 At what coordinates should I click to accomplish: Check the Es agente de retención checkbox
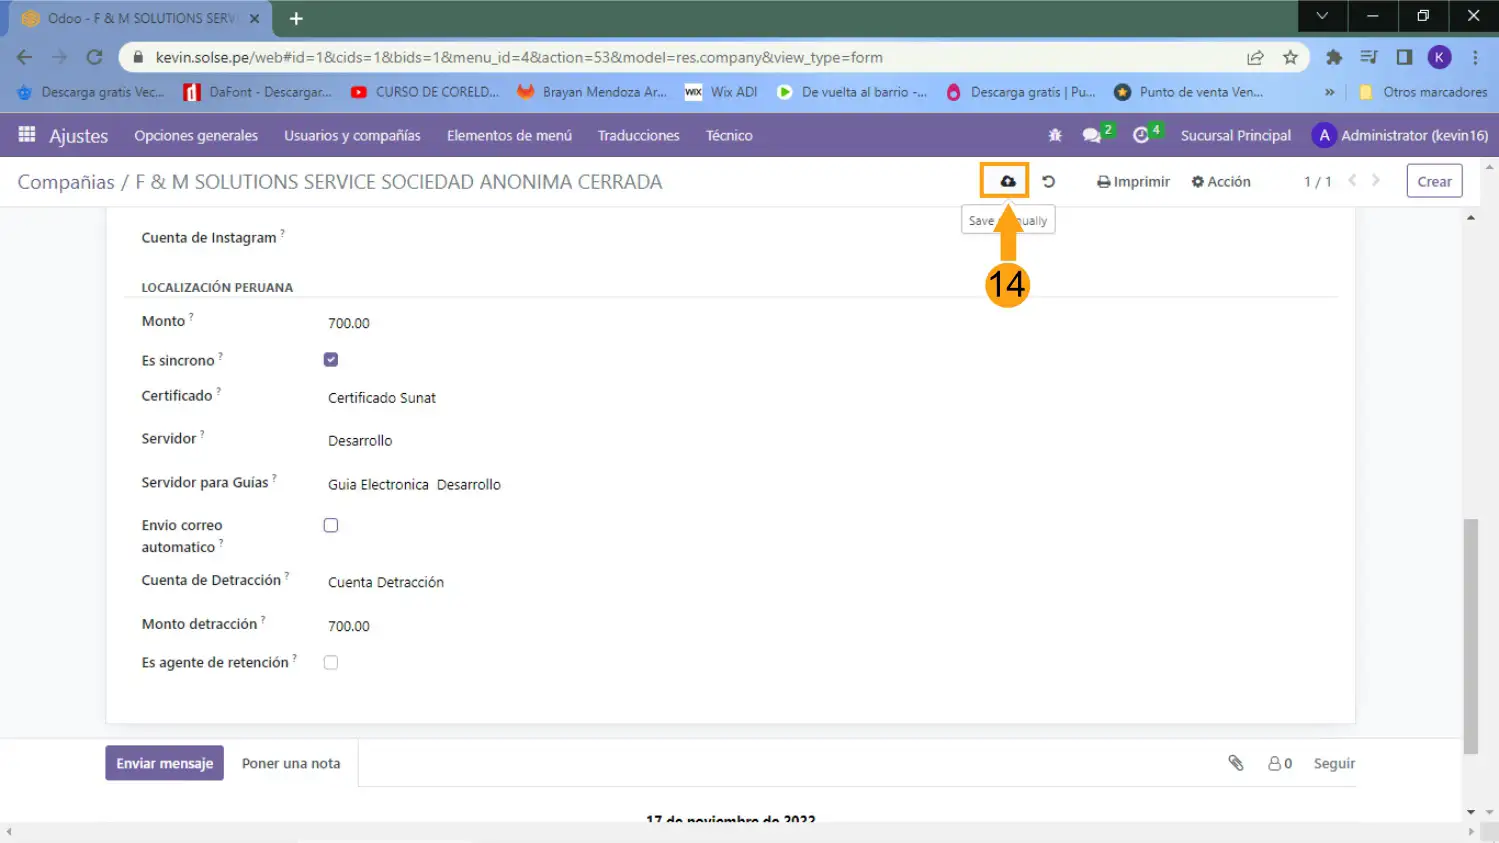tap(331, 662)
